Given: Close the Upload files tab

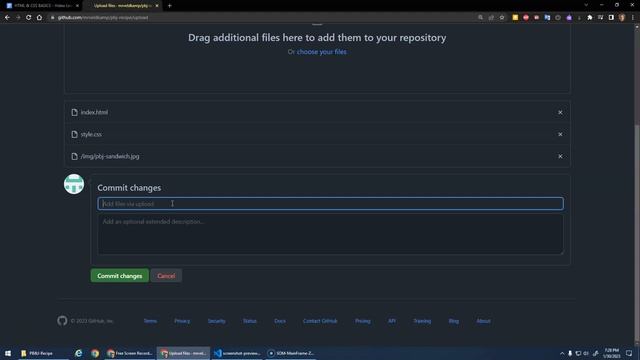Looking at the screenshot, I should (x=157, y=6).
